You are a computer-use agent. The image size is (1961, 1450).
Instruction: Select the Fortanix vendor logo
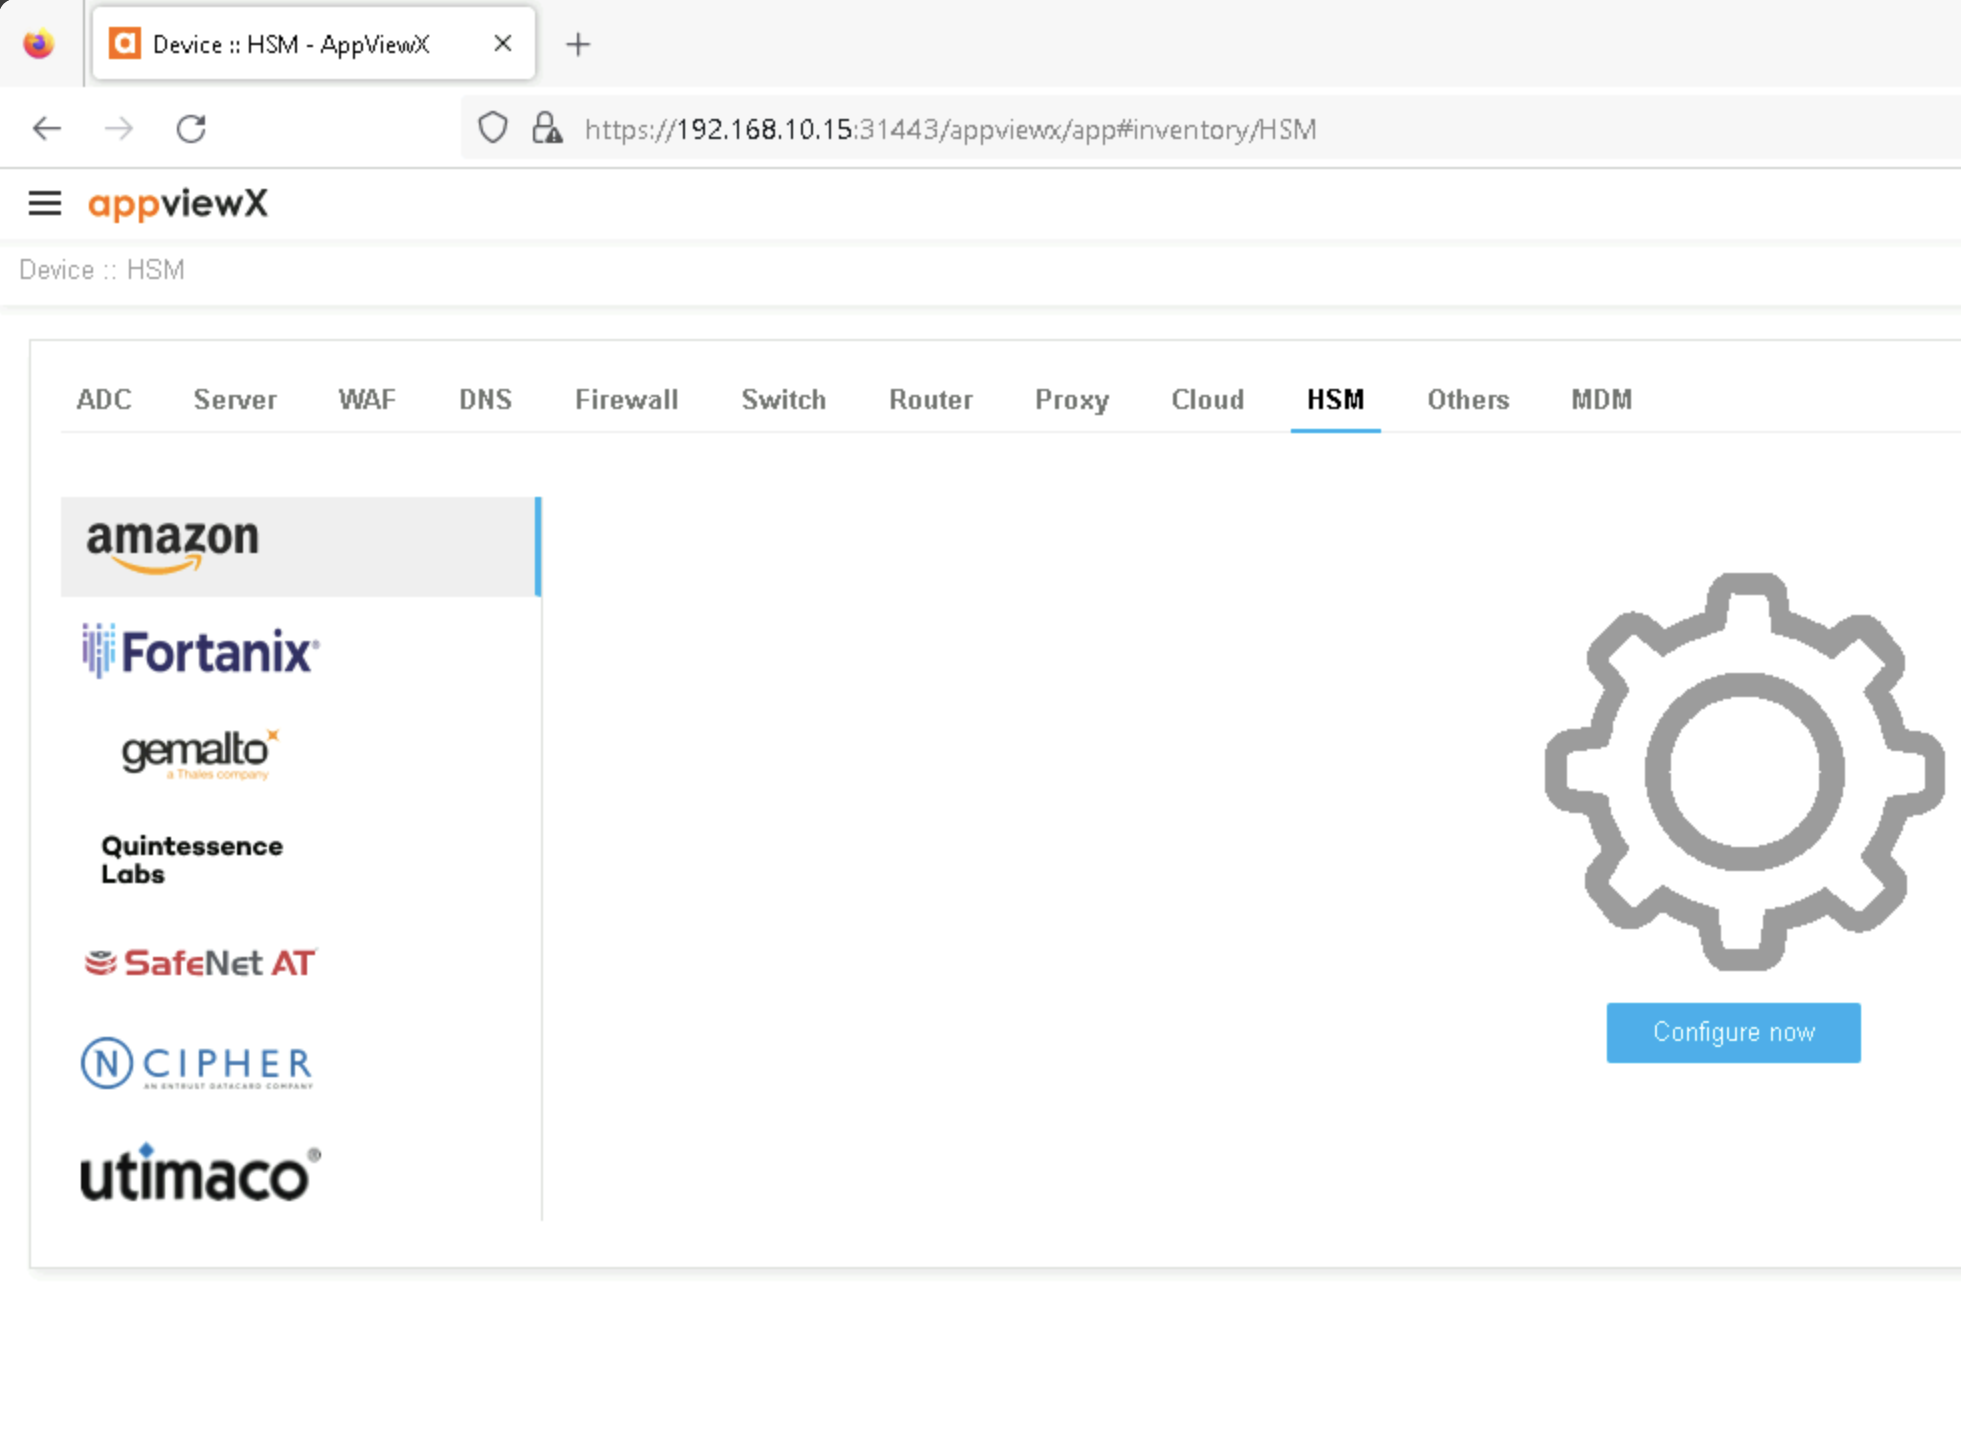(200, 652)
